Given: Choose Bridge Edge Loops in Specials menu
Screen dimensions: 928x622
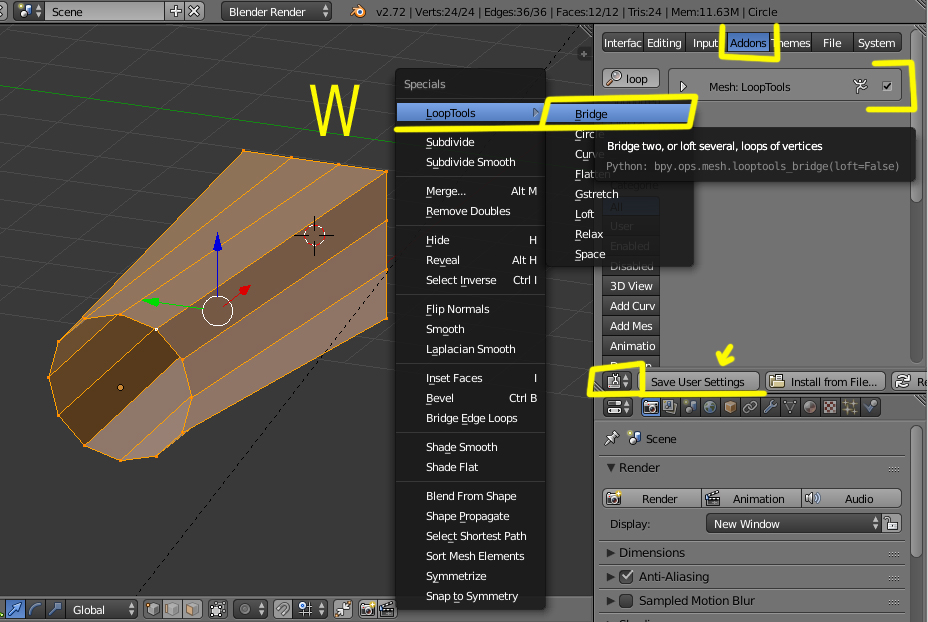Looking at the screenshot, I should coord(471,418).
